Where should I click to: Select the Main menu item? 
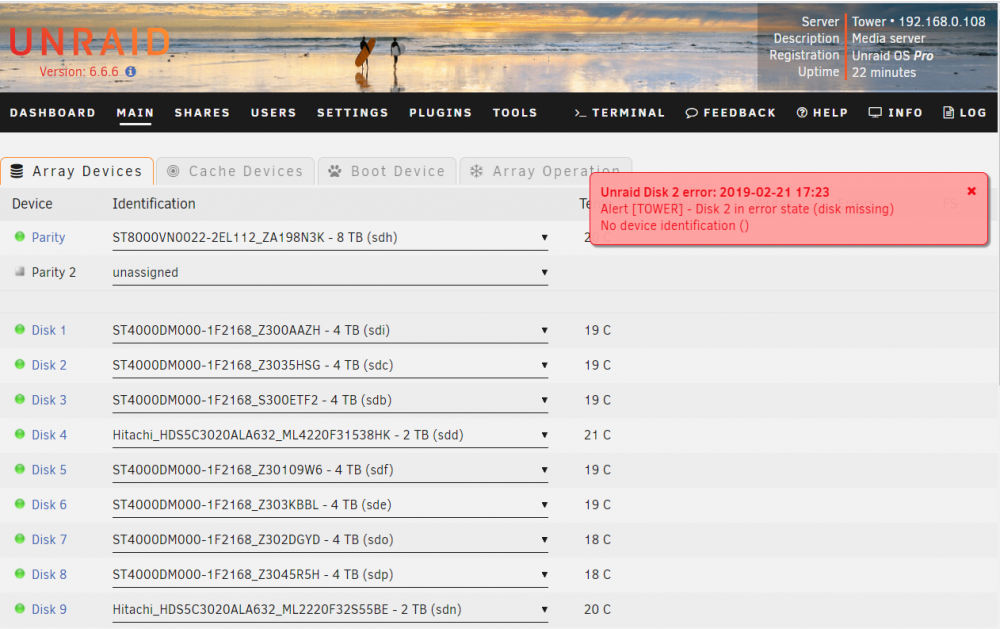click(135, 113)
